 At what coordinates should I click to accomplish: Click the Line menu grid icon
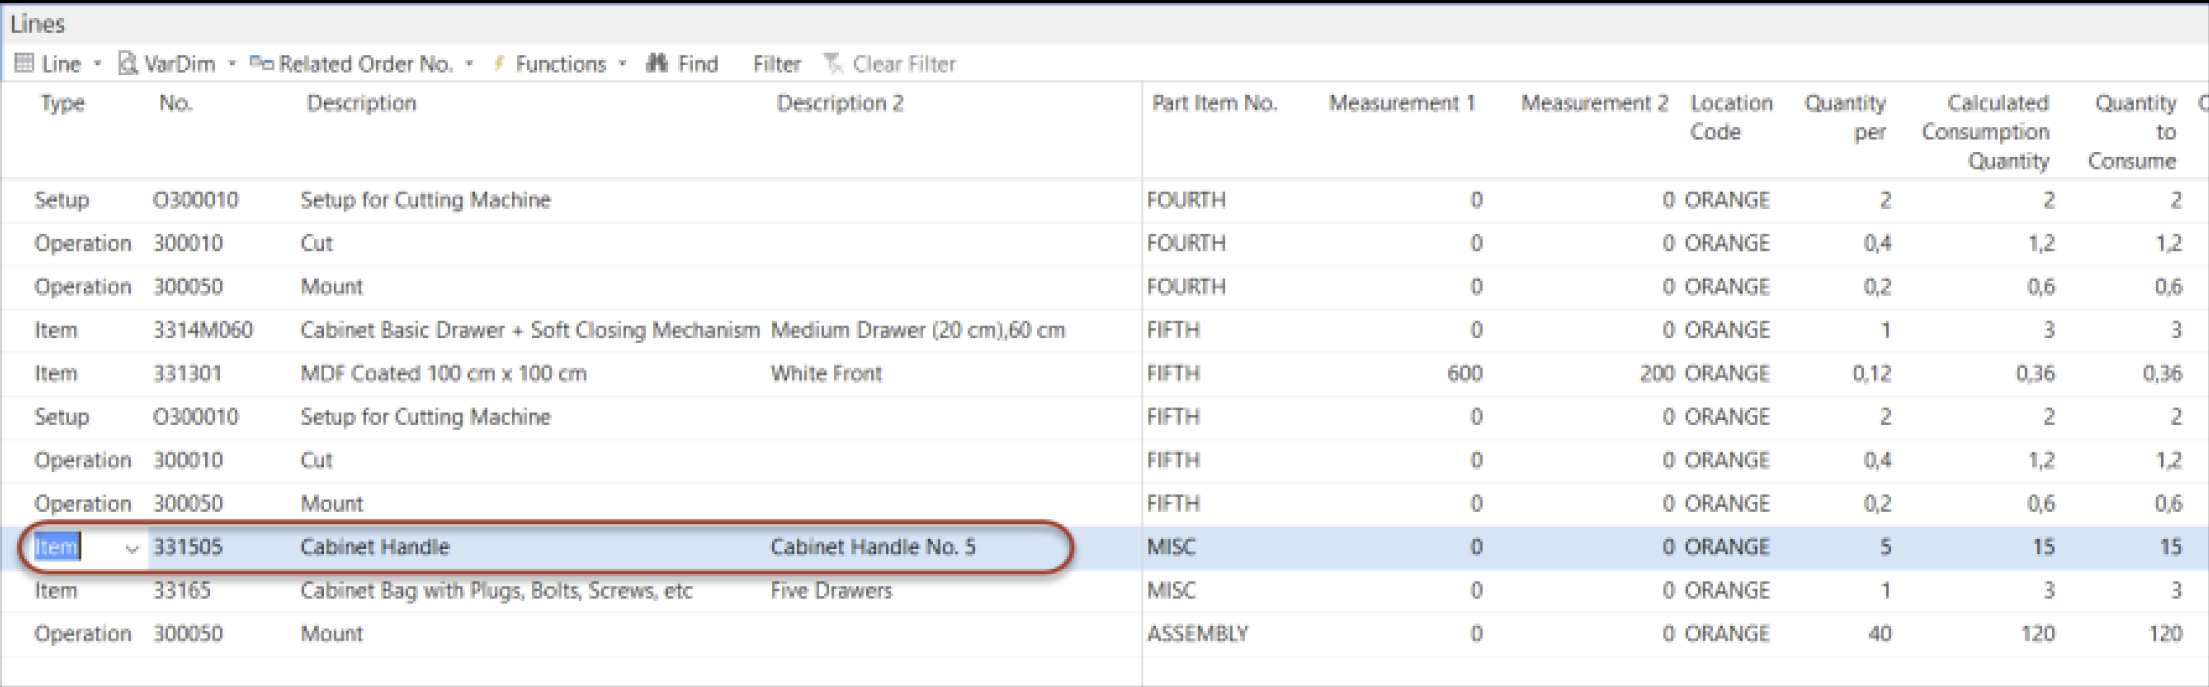pyautogui.click(x=24, y=64)
